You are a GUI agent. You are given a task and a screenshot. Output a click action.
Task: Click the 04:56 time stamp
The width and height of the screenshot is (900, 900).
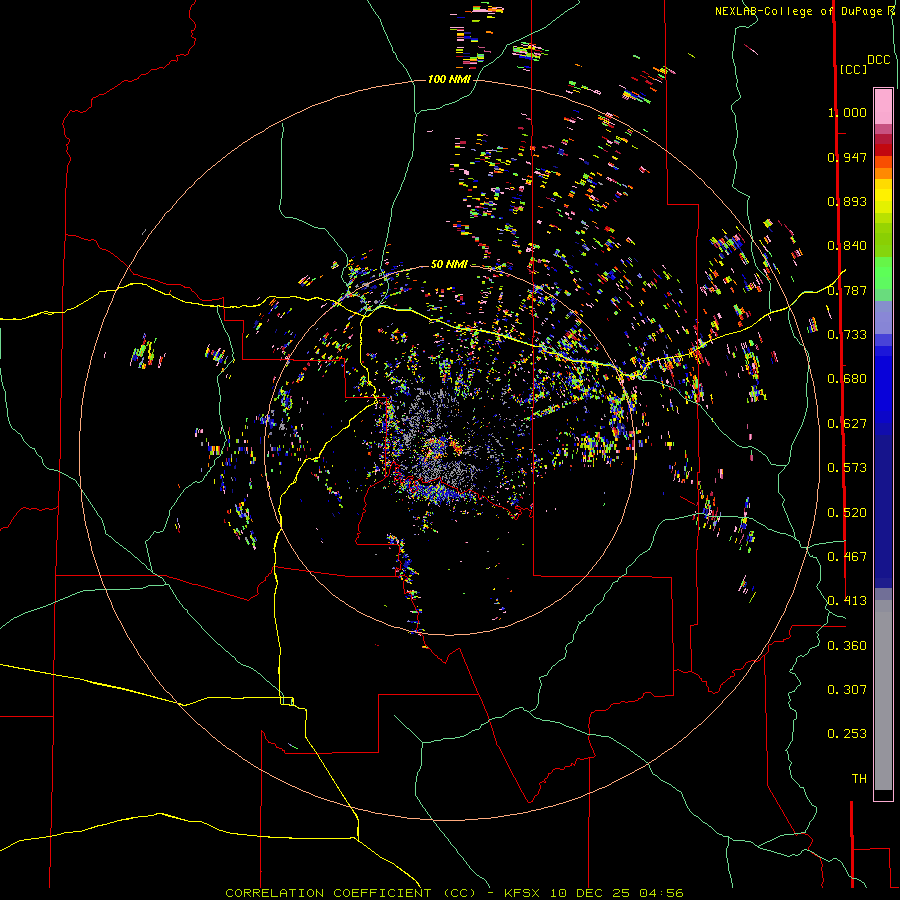point(662,893)
